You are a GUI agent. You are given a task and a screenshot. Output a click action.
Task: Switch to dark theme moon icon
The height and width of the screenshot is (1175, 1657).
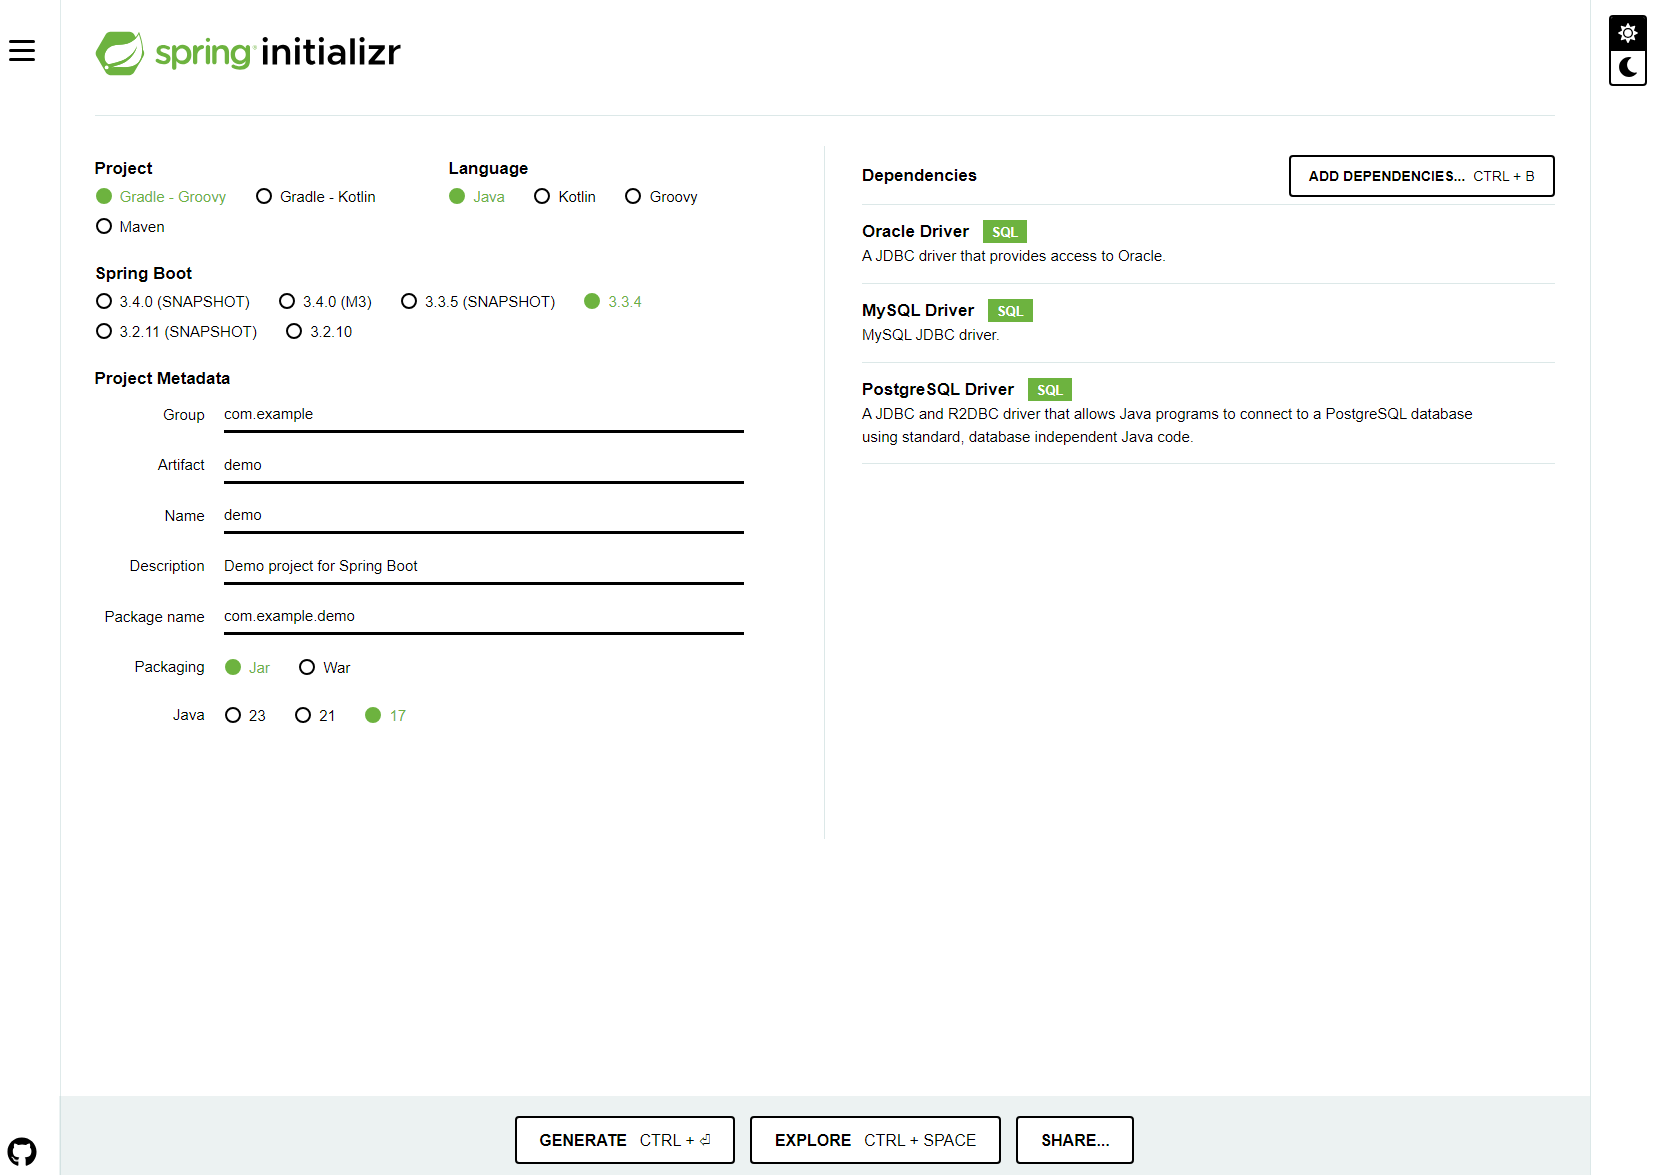pyautogui.click(x=1628, y=67)
